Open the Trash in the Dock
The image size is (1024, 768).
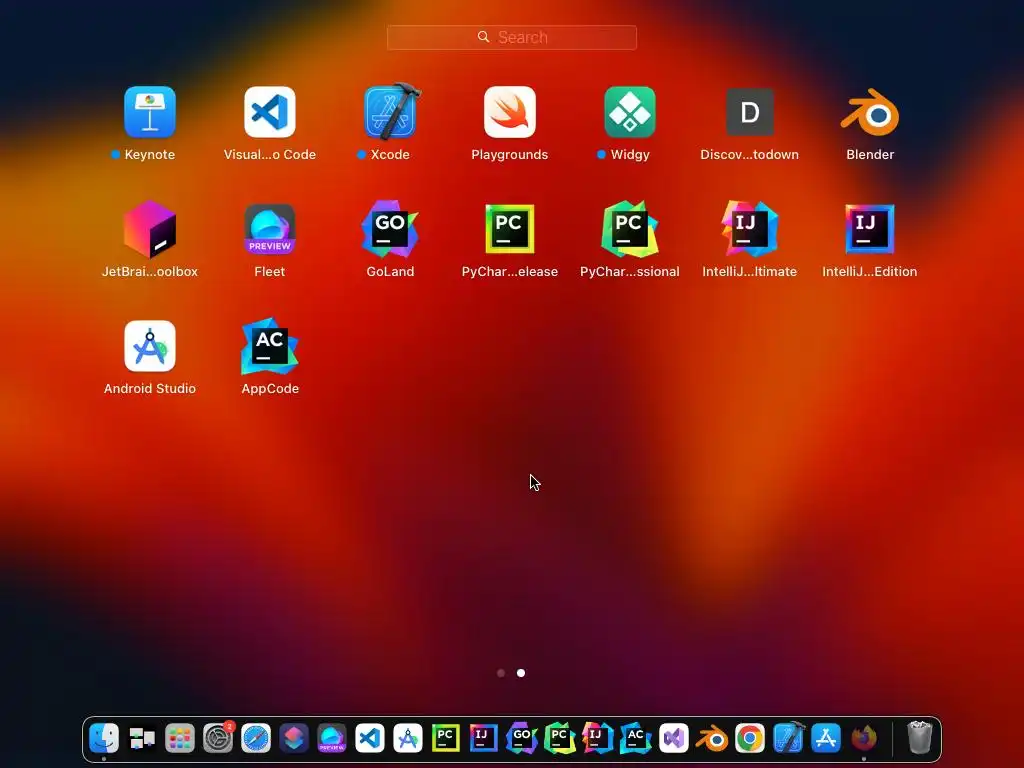click(920, 739)
